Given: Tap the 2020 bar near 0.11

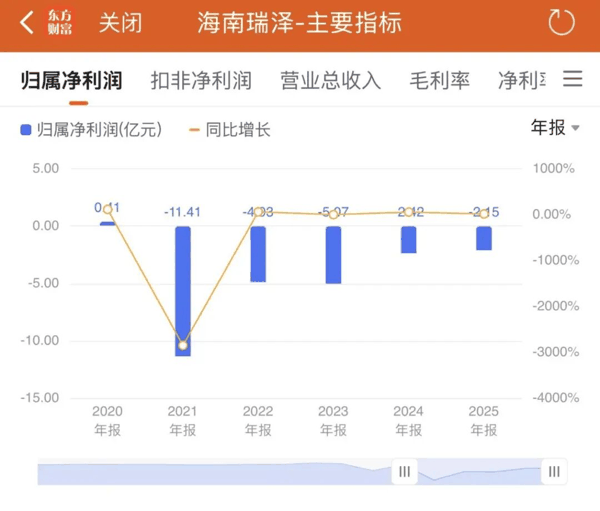Looking at the screenshot, I should click(108, 223).
